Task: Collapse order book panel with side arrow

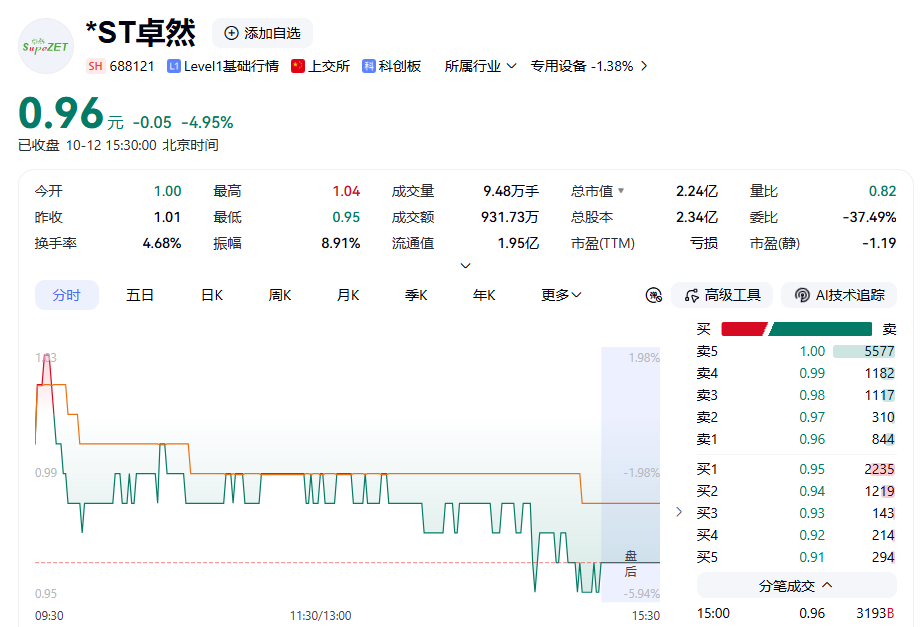Action: (679, 512)
